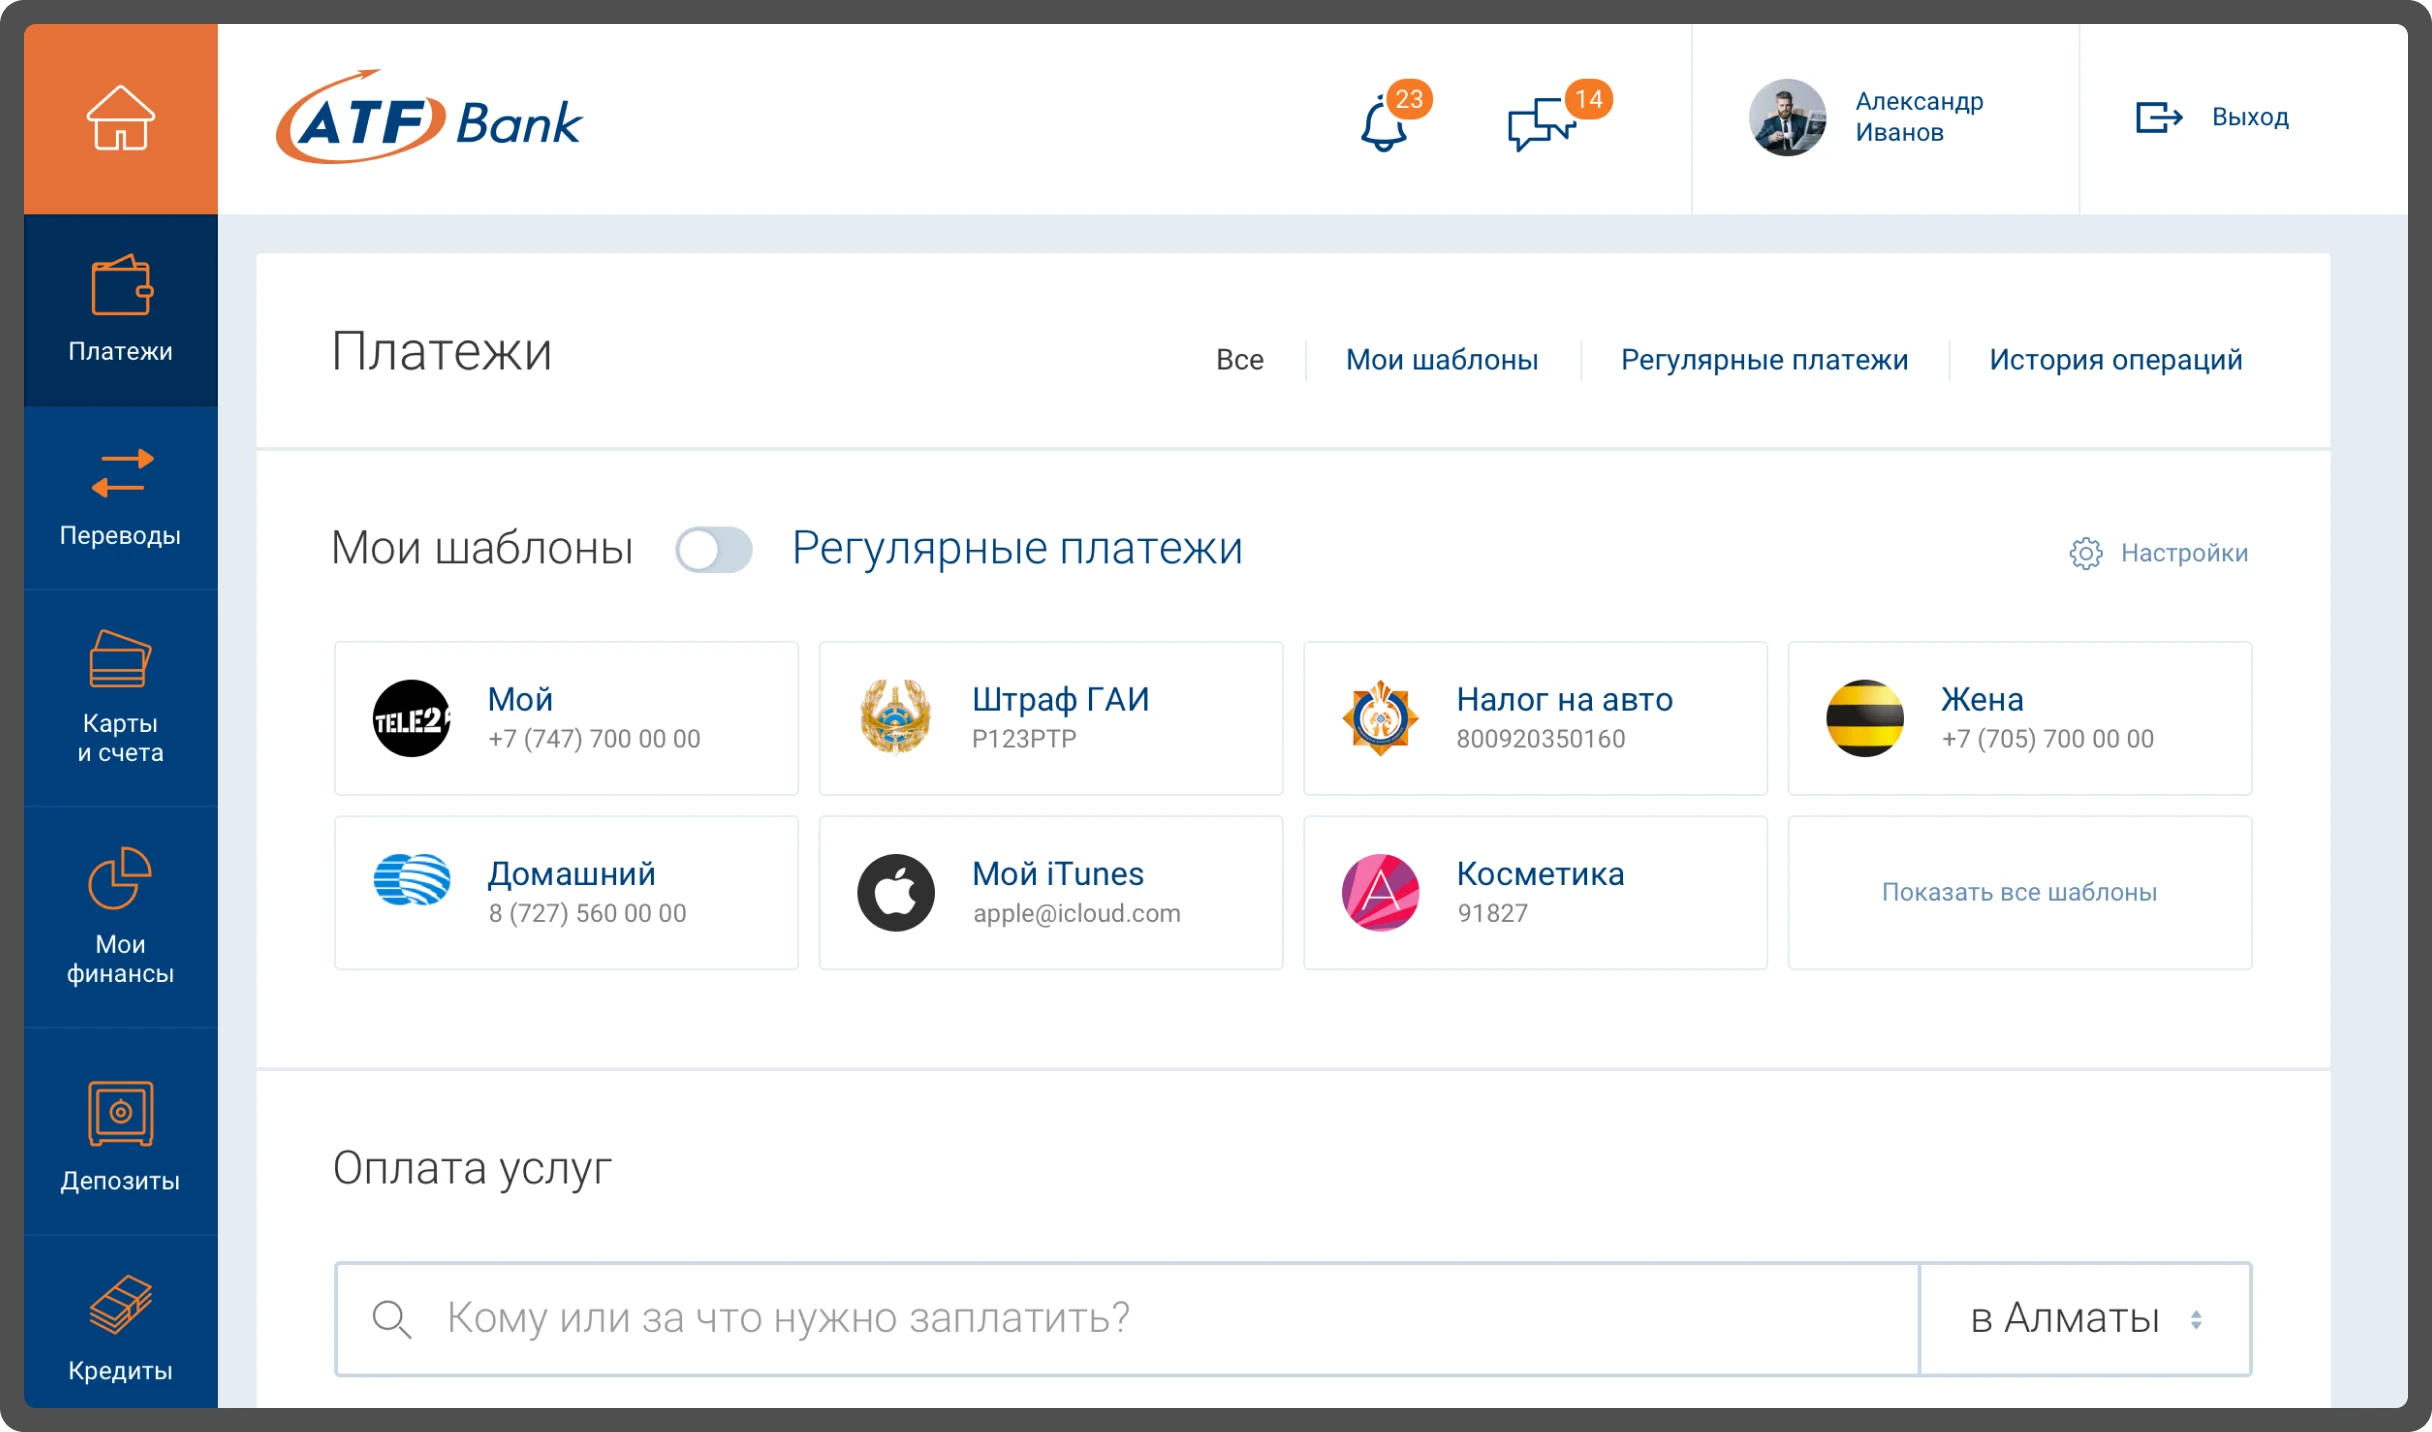The width and height of the screenshot is (2432, 1432).
Task: Open Переводы transfers sidebar section
Action: [120, 497]
